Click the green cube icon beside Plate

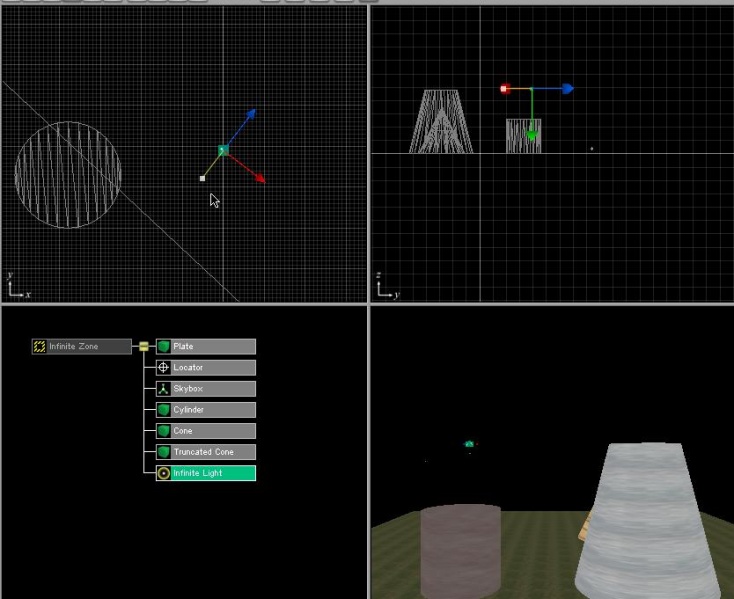pyautogui.click(x=164, y=347)
